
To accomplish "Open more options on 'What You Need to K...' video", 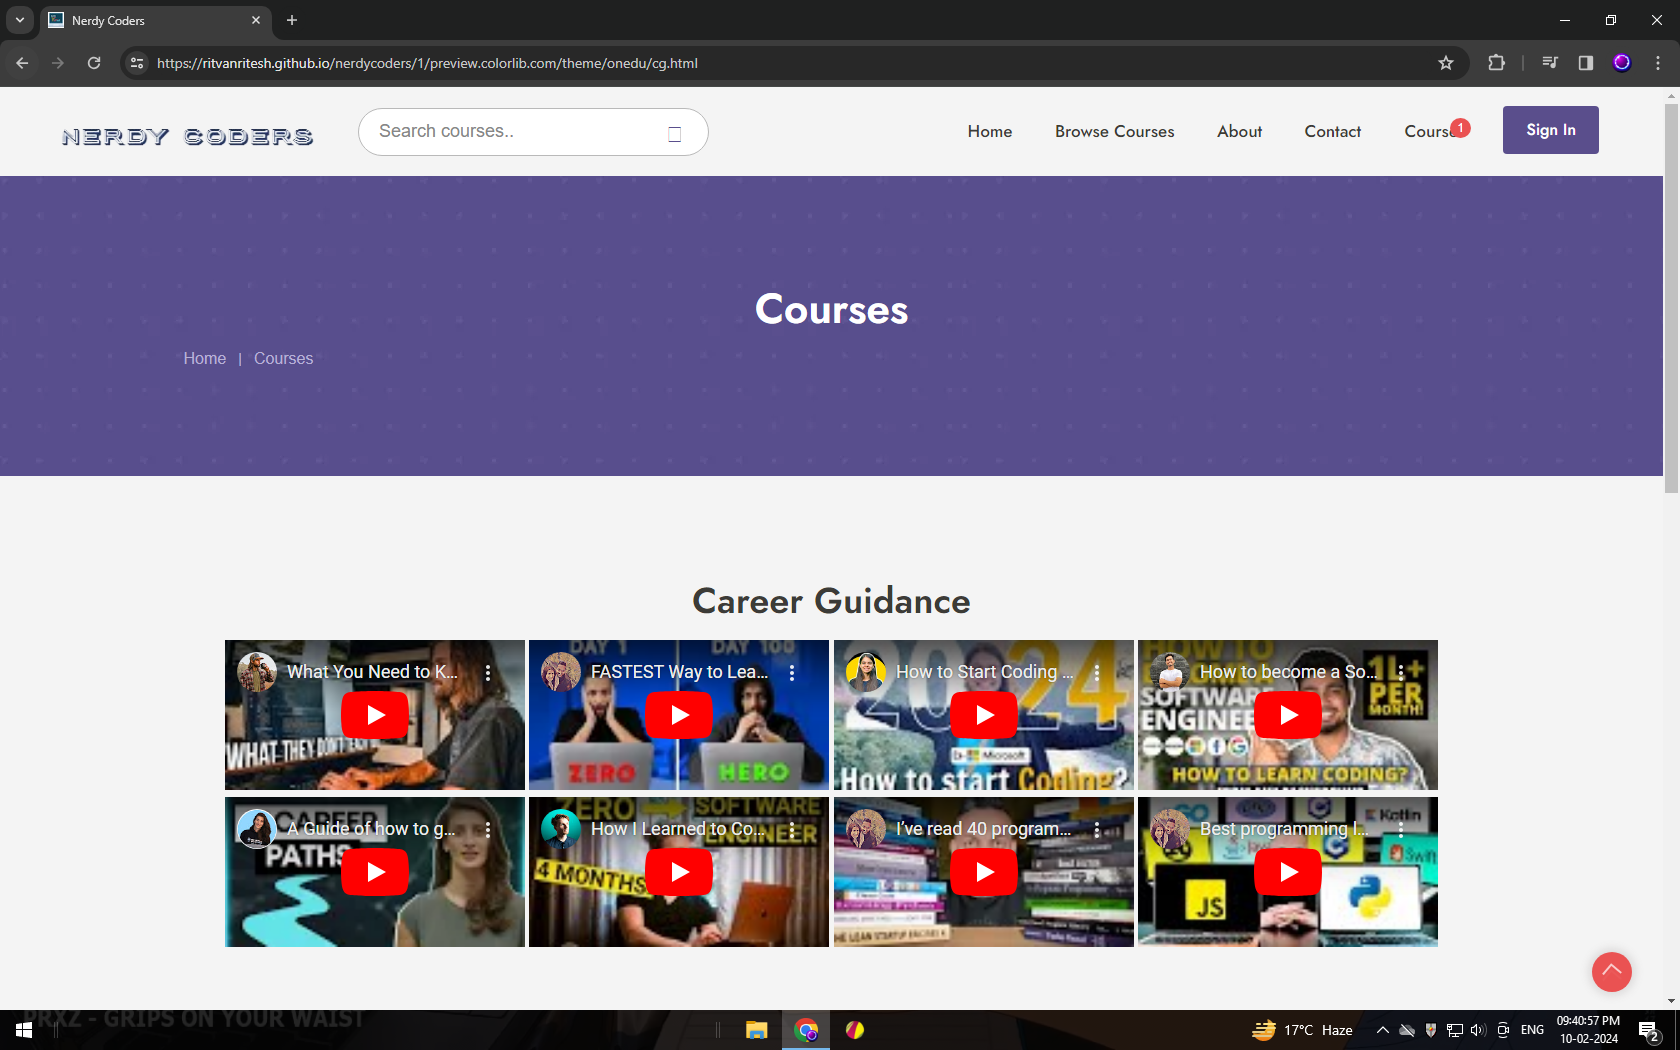I will click(x=488, y=673).
